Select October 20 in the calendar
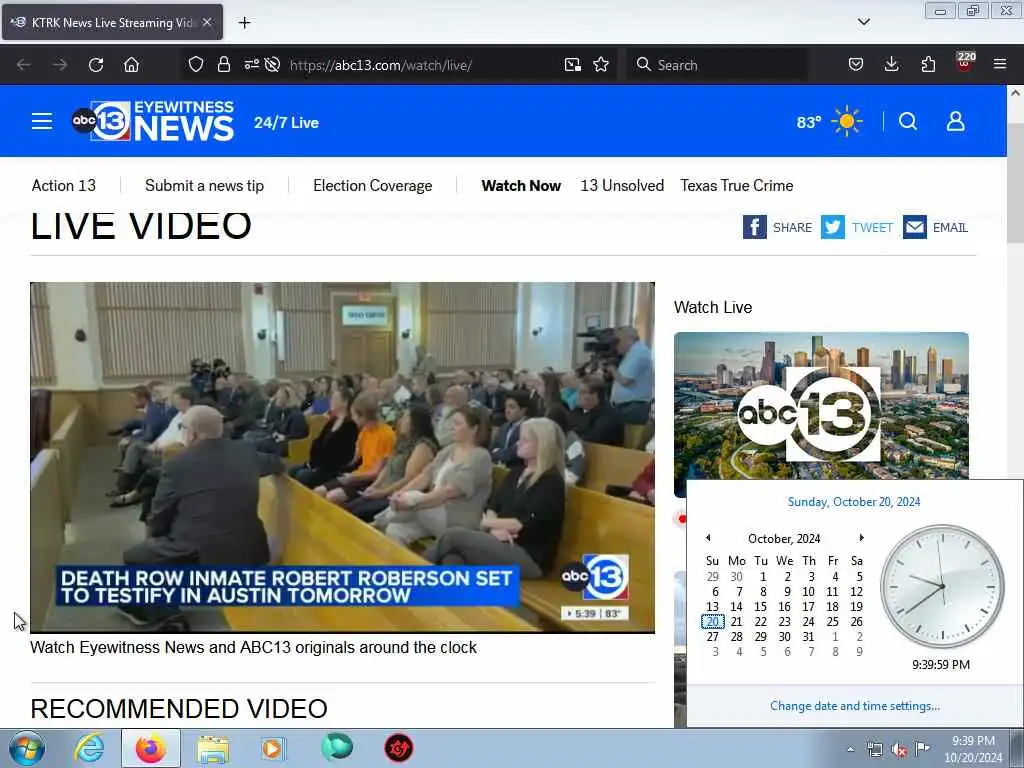Viewport: 1024px width, 768px height. point(712,622)
